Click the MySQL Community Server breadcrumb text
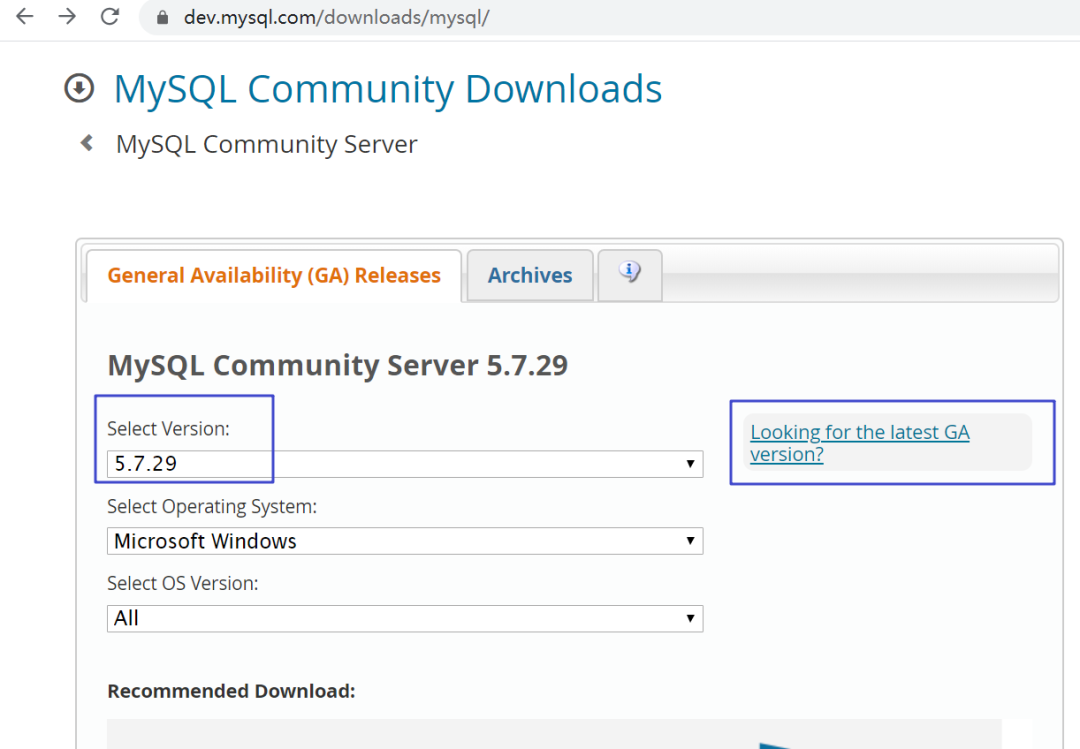This screenshot has width=1080, height=749. click(266, 144)
